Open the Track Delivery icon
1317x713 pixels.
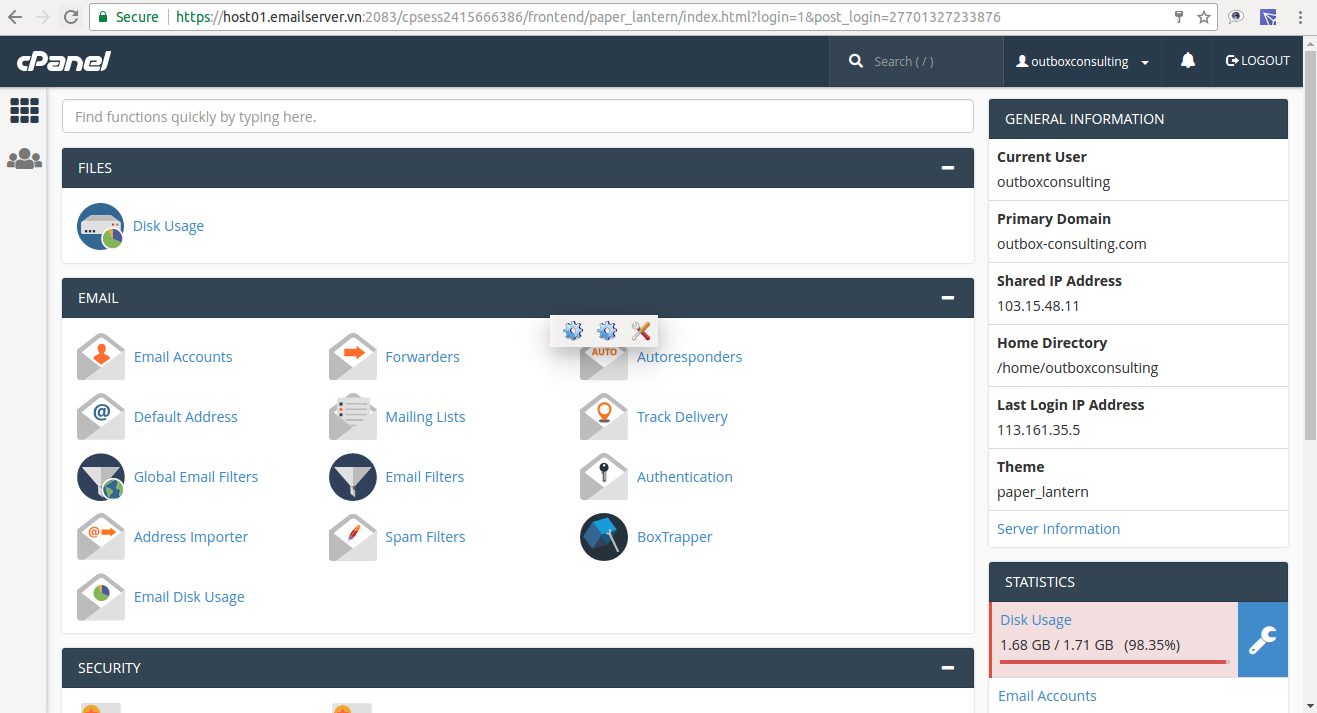pos(604,417)
